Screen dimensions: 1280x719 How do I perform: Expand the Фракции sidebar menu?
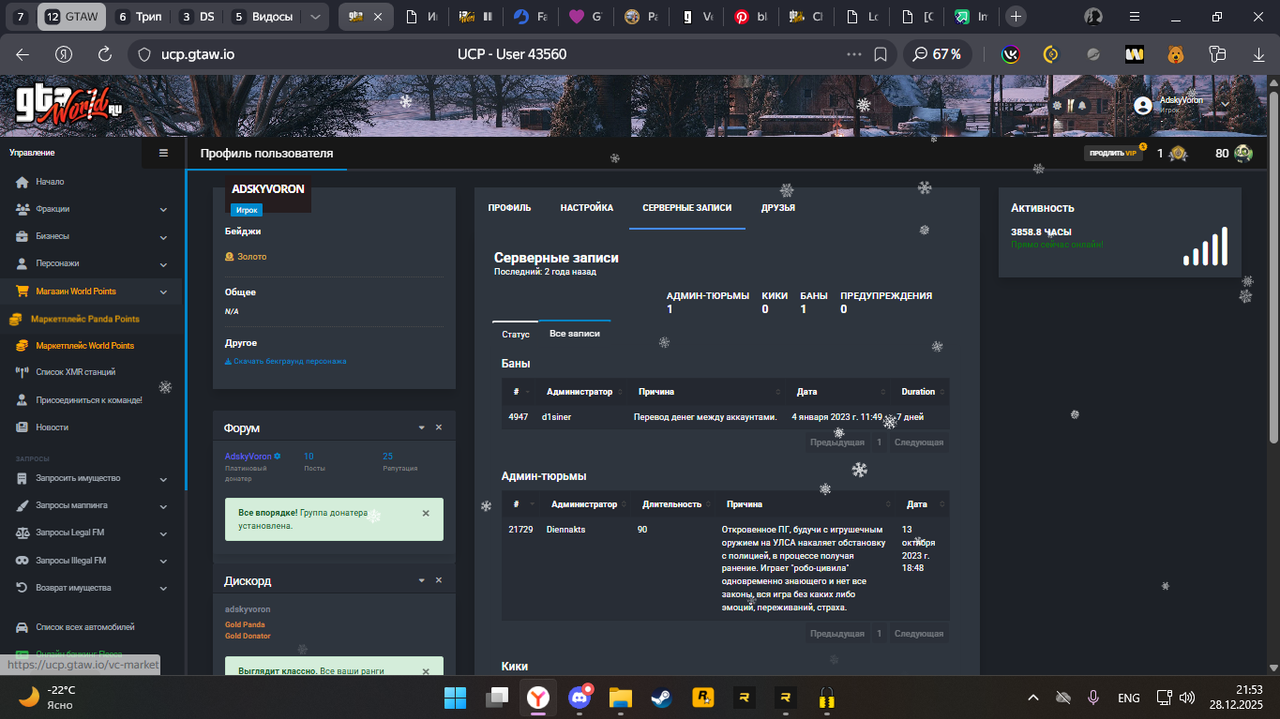92,209
